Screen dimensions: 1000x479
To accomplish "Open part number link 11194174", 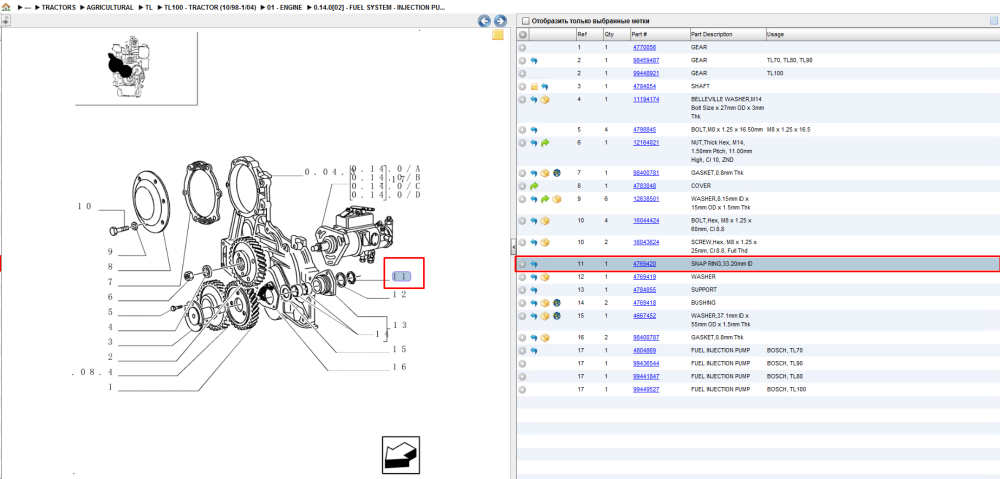I will pyautogui.click(x=645, y=99).
